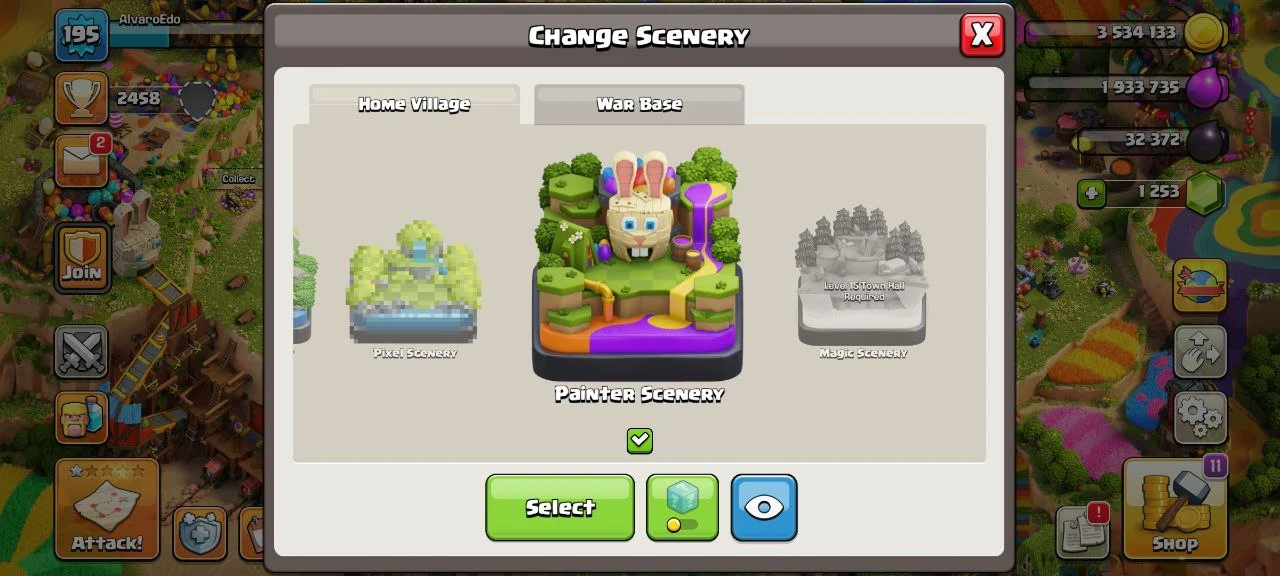Open the trophy league badge
1280x576 pixels.
[x=82, y=100]
